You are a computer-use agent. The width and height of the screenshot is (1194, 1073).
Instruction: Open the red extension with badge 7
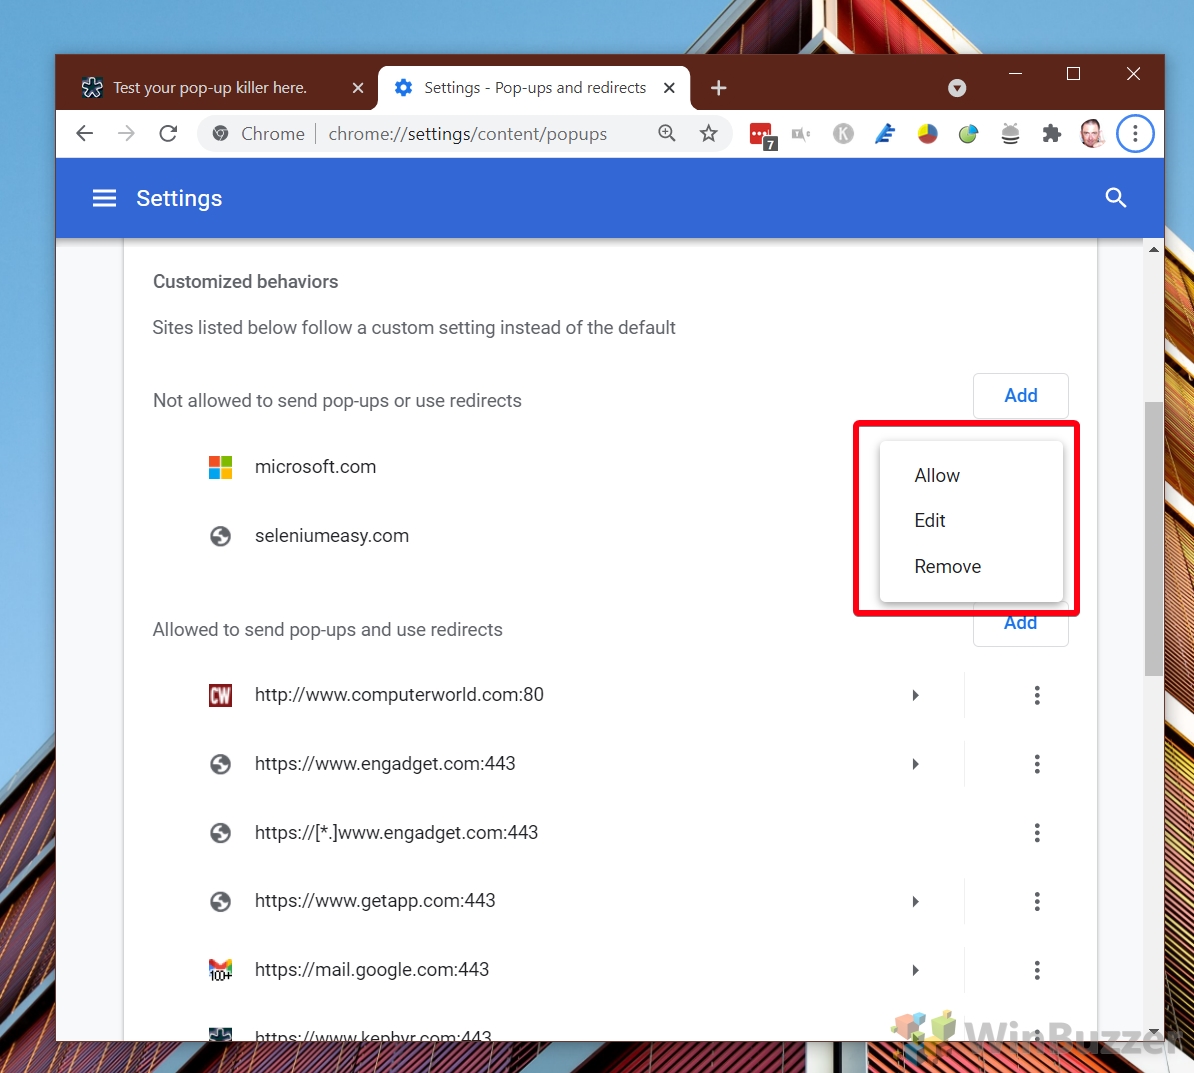click(761, 136)
